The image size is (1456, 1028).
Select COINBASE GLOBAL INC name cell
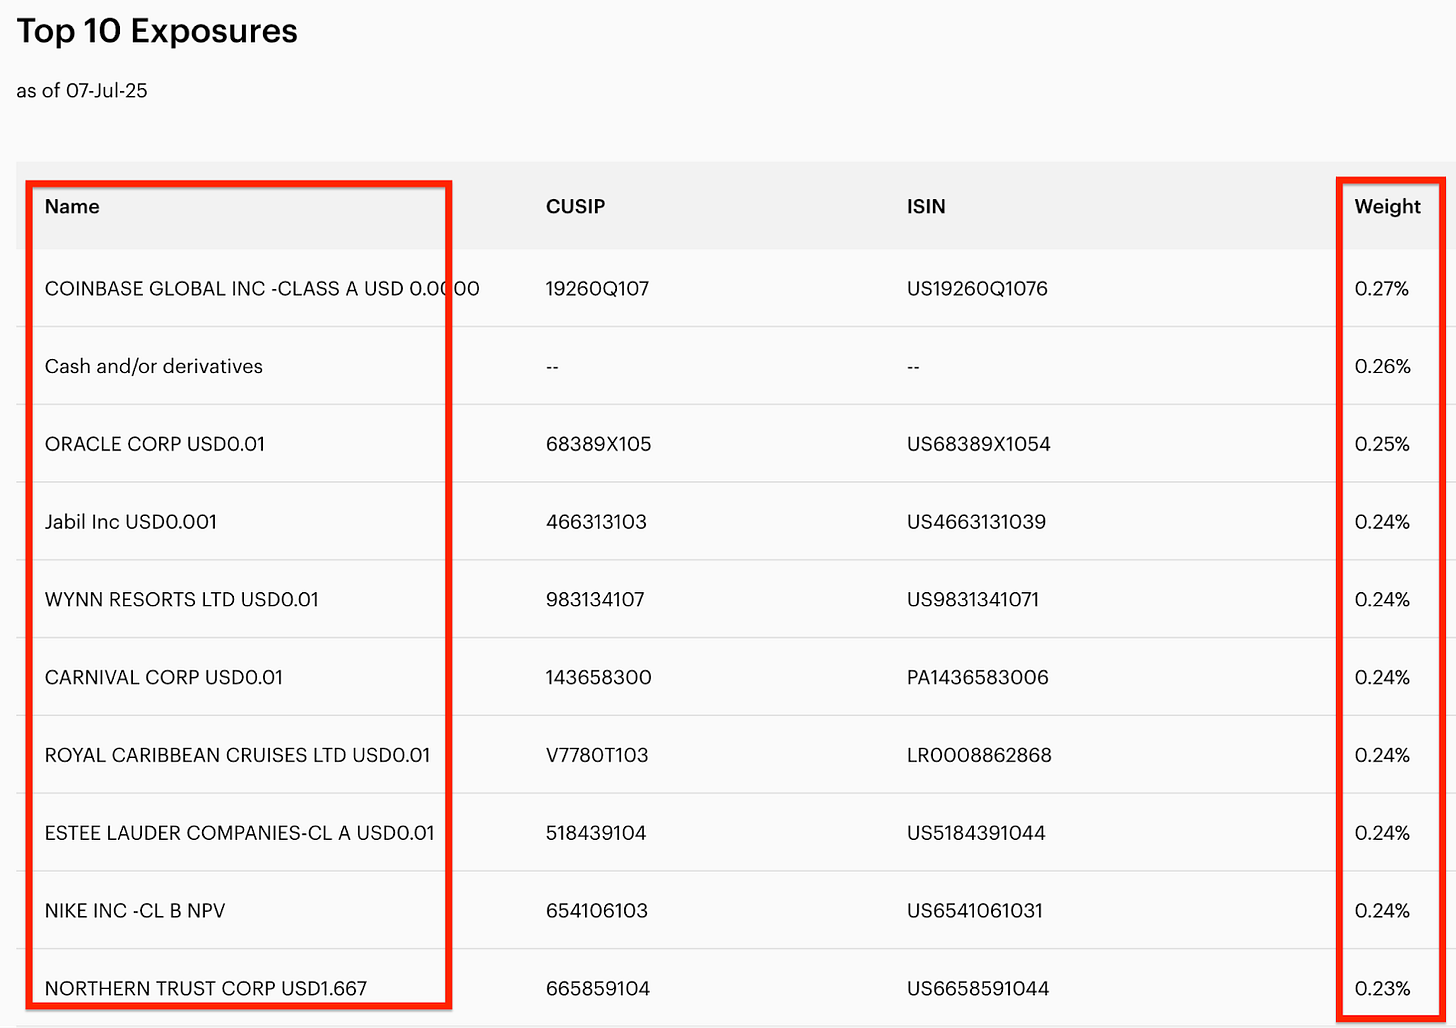(x=262, y=288)
